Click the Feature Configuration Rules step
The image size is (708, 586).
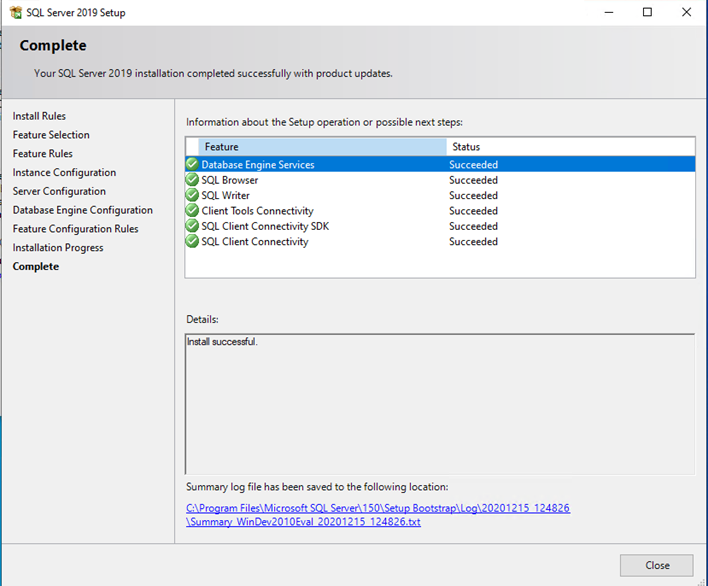(x=75, y=229)
